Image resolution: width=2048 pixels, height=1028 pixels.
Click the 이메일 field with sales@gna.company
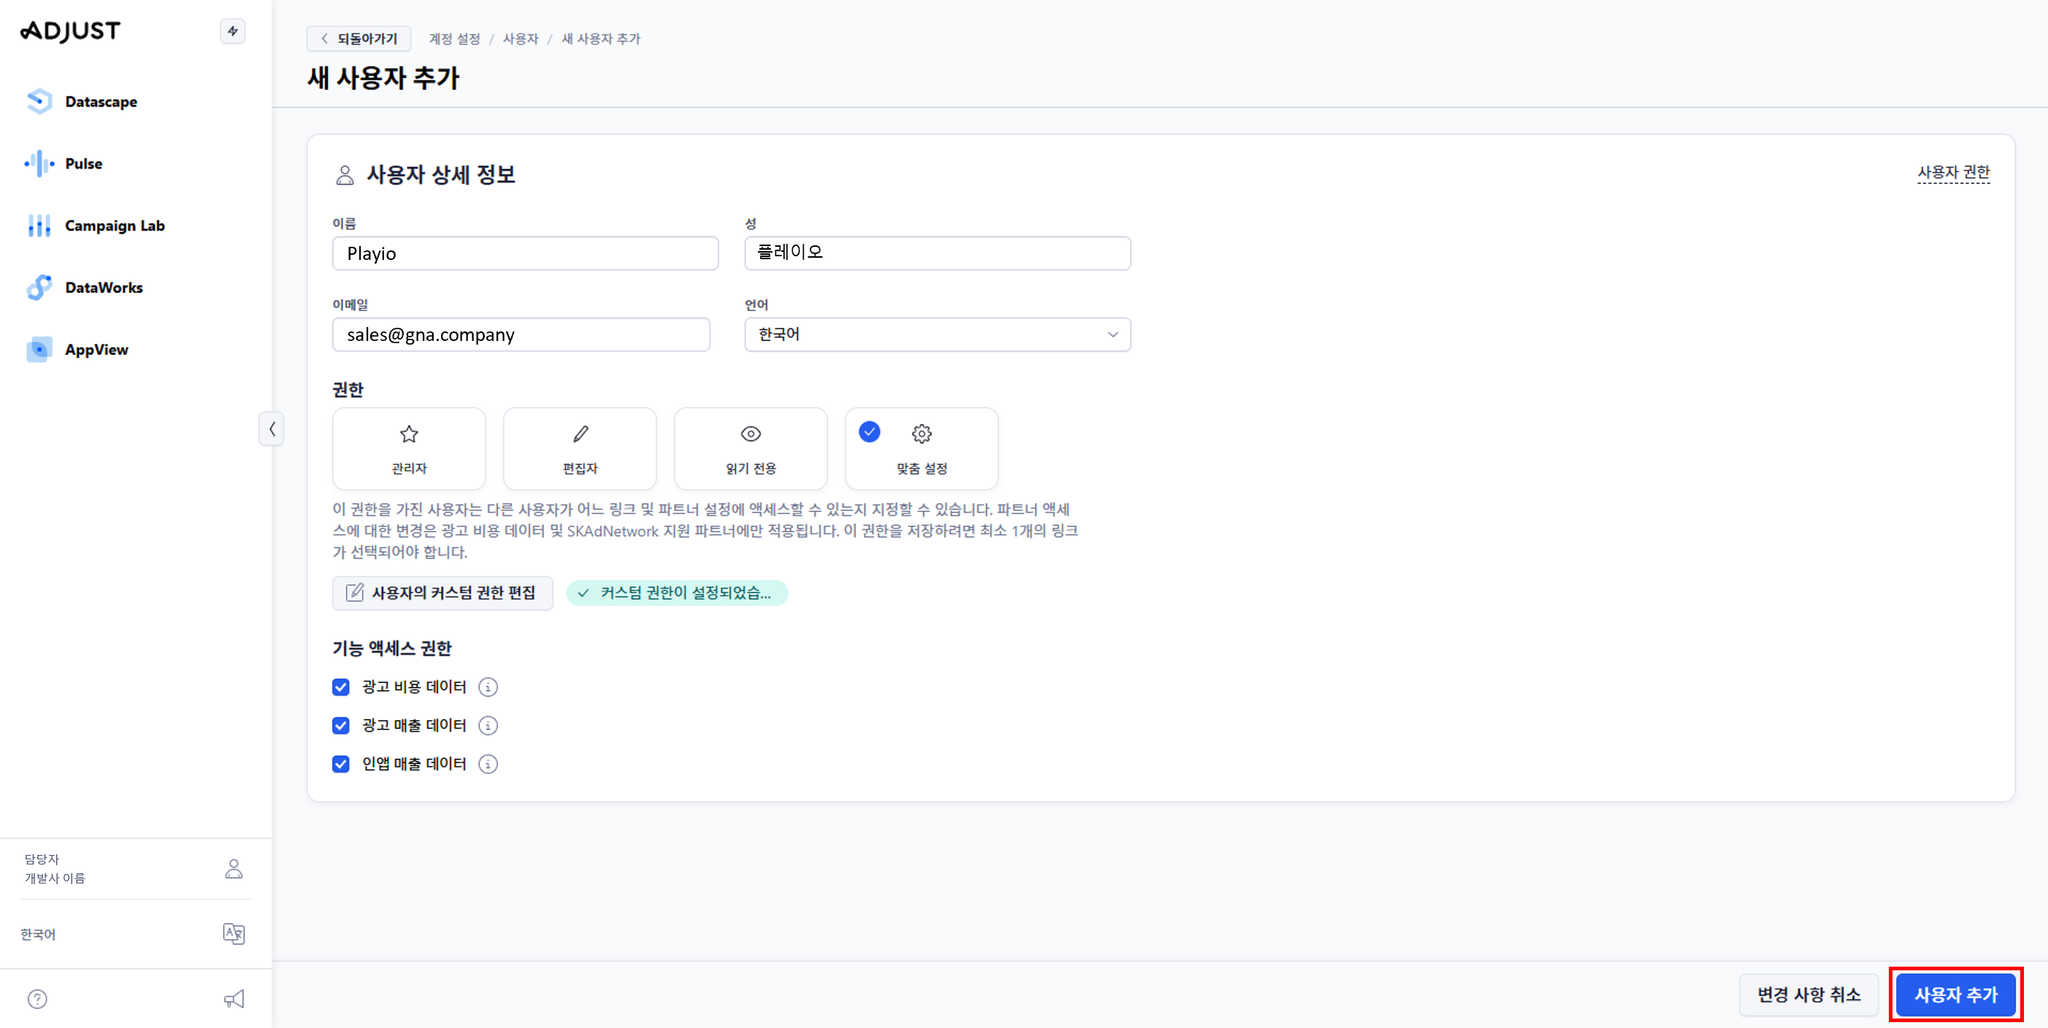[521, 334]
